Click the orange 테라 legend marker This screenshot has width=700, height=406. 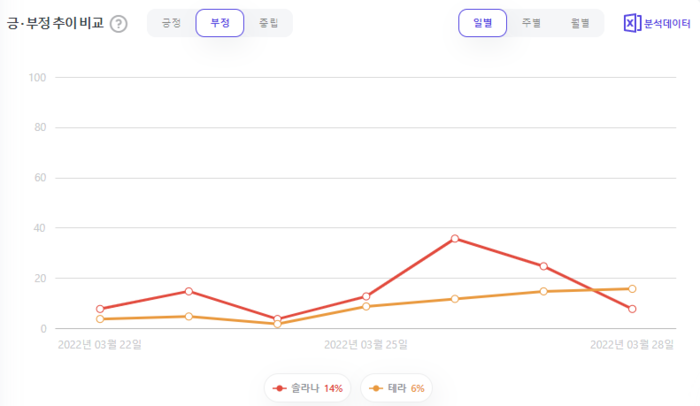[x=375, y=388]
